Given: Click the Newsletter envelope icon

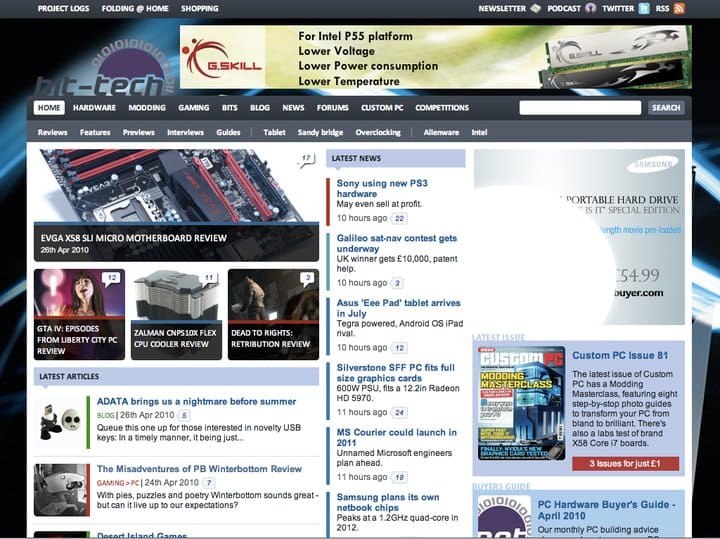Looking at the screenshot, I should tap(535, 8).
